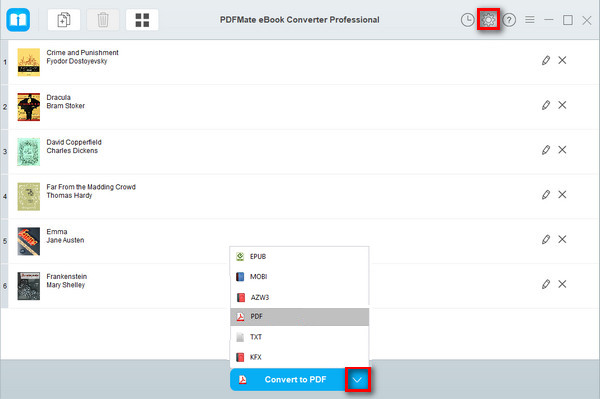Viewport: 600px width, 399px height.
Task: Choose EPUB output format
Action: (x=299, y=257)
